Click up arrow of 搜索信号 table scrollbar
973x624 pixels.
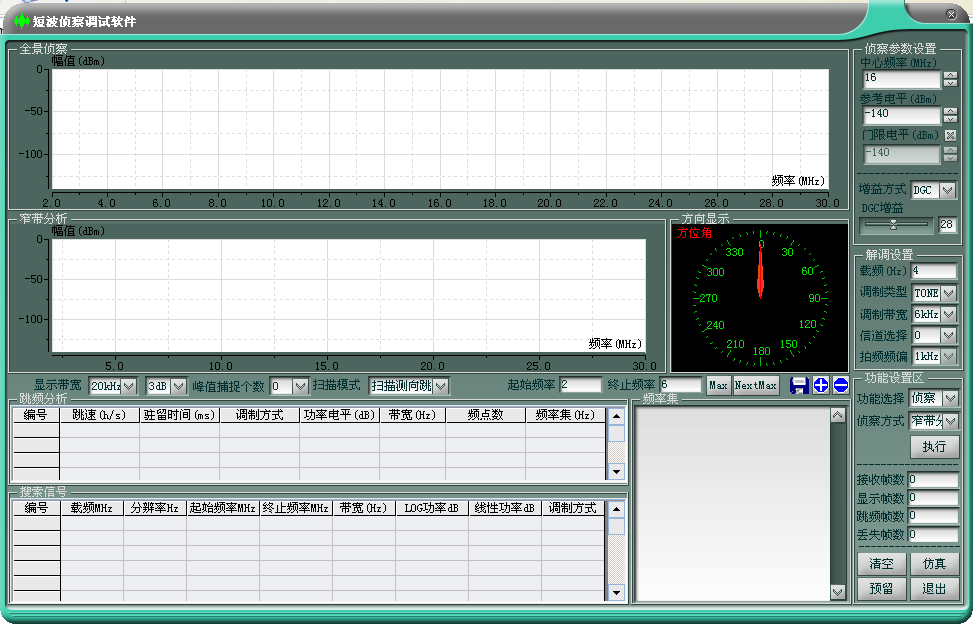pyautogui.click(x=616, y=509)
